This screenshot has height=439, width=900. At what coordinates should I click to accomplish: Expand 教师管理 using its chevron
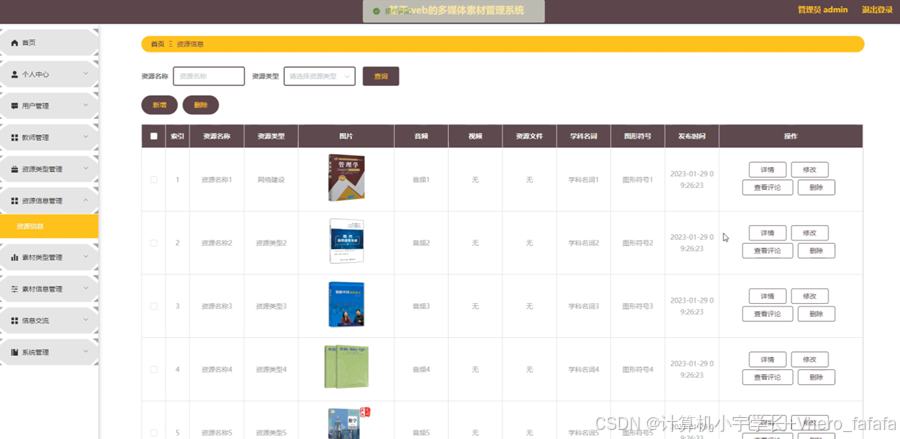pyautogui.click(x=86, y=137)
